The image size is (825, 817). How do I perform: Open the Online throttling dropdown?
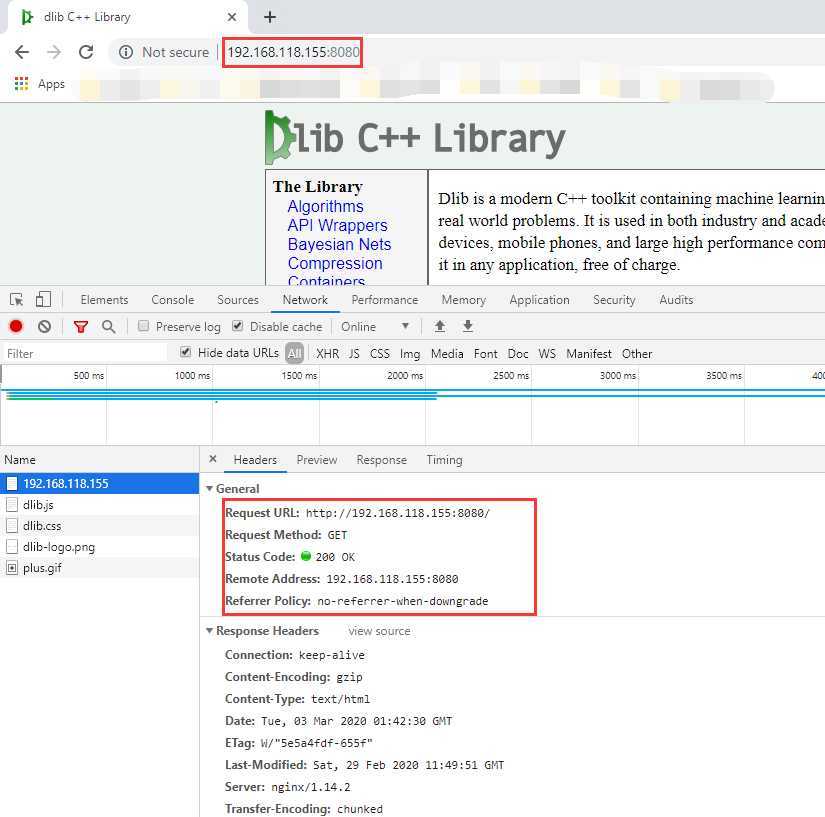click(375, 327)
